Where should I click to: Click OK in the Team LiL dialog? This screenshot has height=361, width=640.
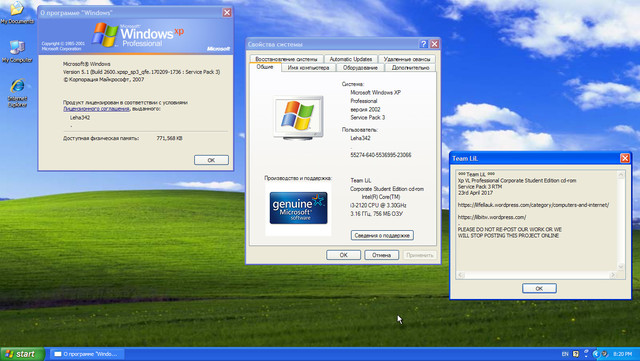click(539, 288)
